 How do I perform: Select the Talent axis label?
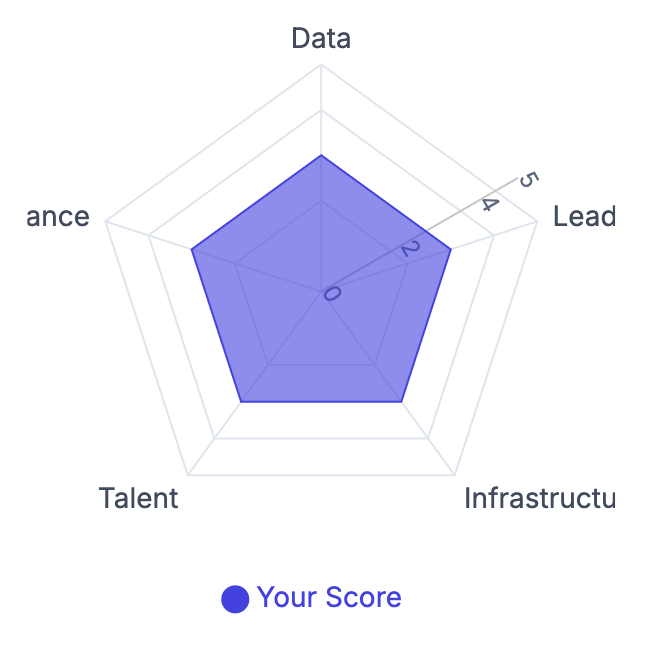(138, 498)
